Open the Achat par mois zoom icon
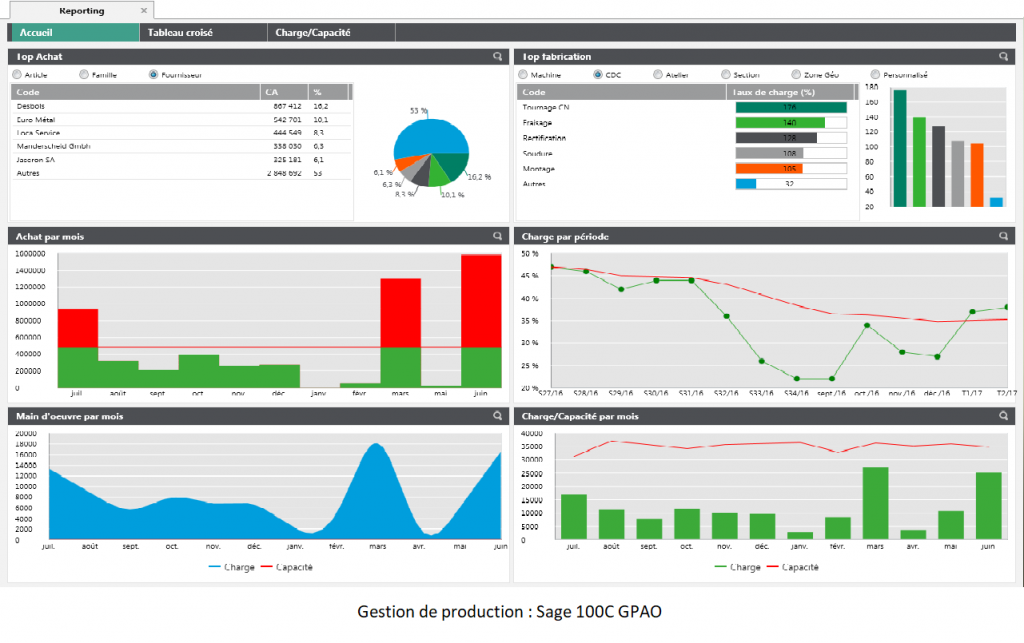This screenshot has width=1024, height=643. 497,236
